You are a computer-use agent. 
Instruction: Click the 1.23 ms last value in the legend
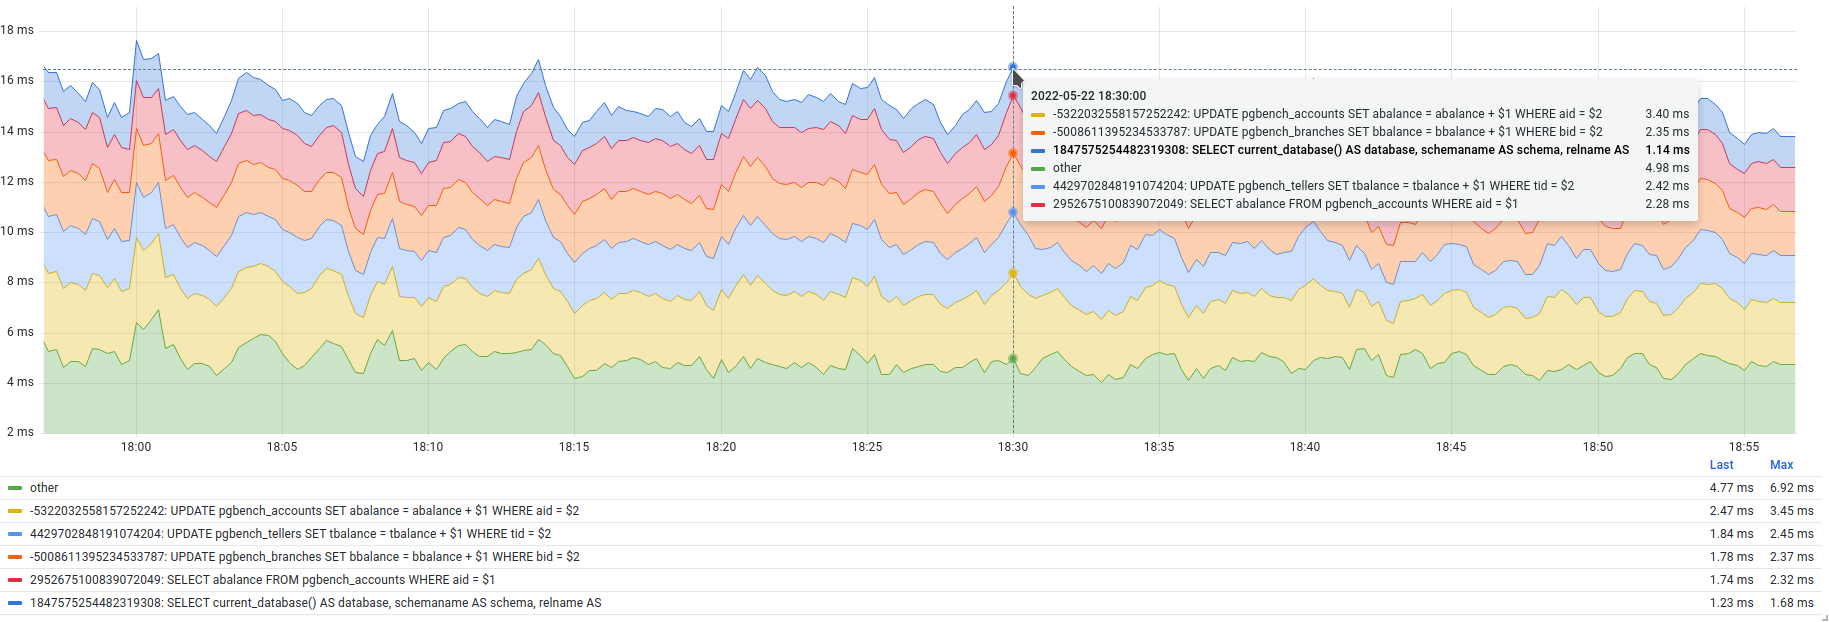(1731, 603)
